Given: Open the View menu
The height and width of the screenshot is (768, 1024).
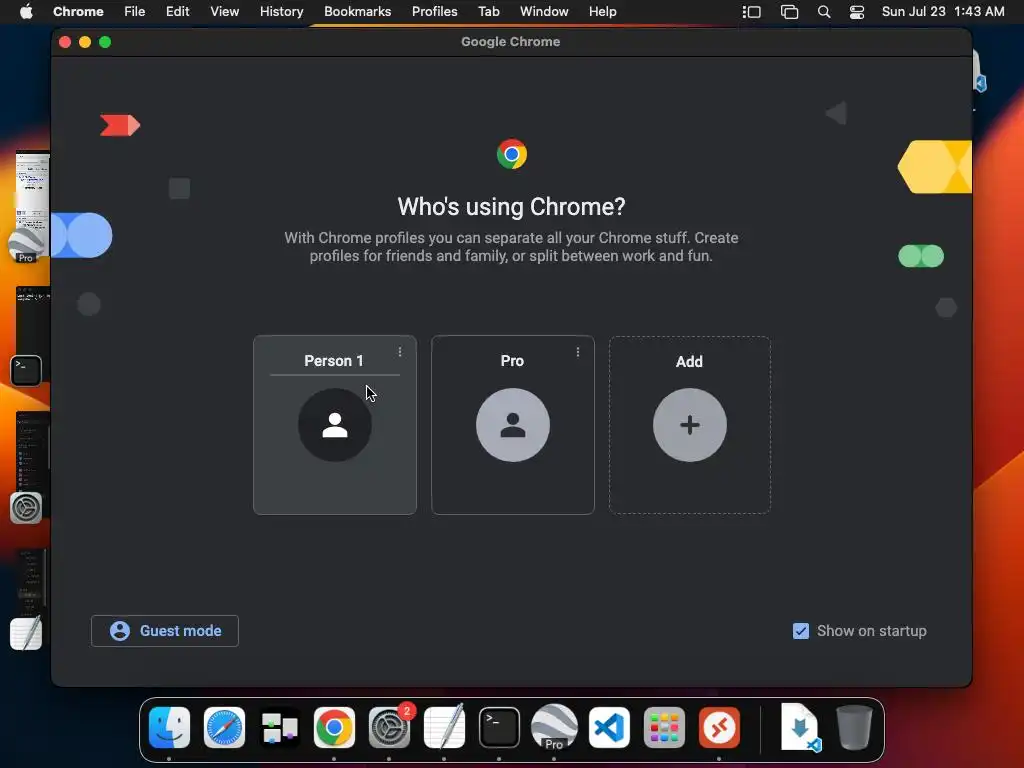Looking at the screenshot, I should (x=224, y=12).
